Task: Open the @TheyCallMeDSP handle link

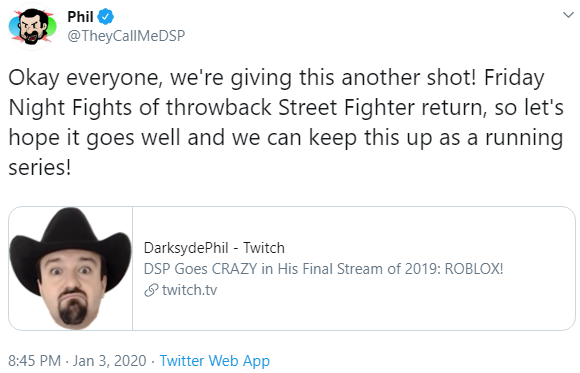Action: (126, 36)
